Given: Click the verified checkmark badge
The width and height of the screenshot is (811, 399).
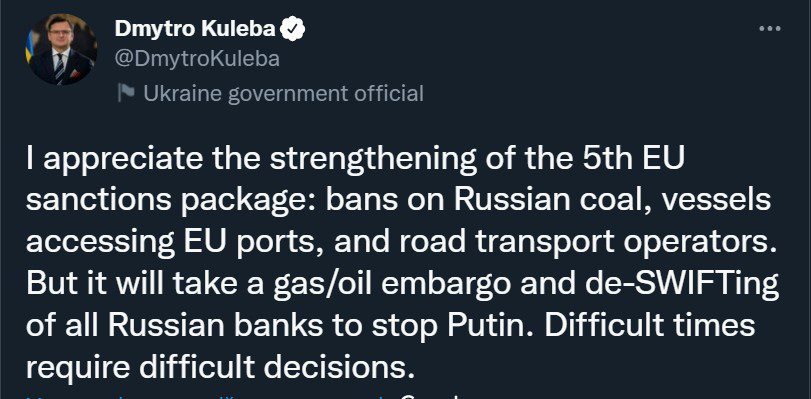Looking at the screenshot, I should (292, 29).
